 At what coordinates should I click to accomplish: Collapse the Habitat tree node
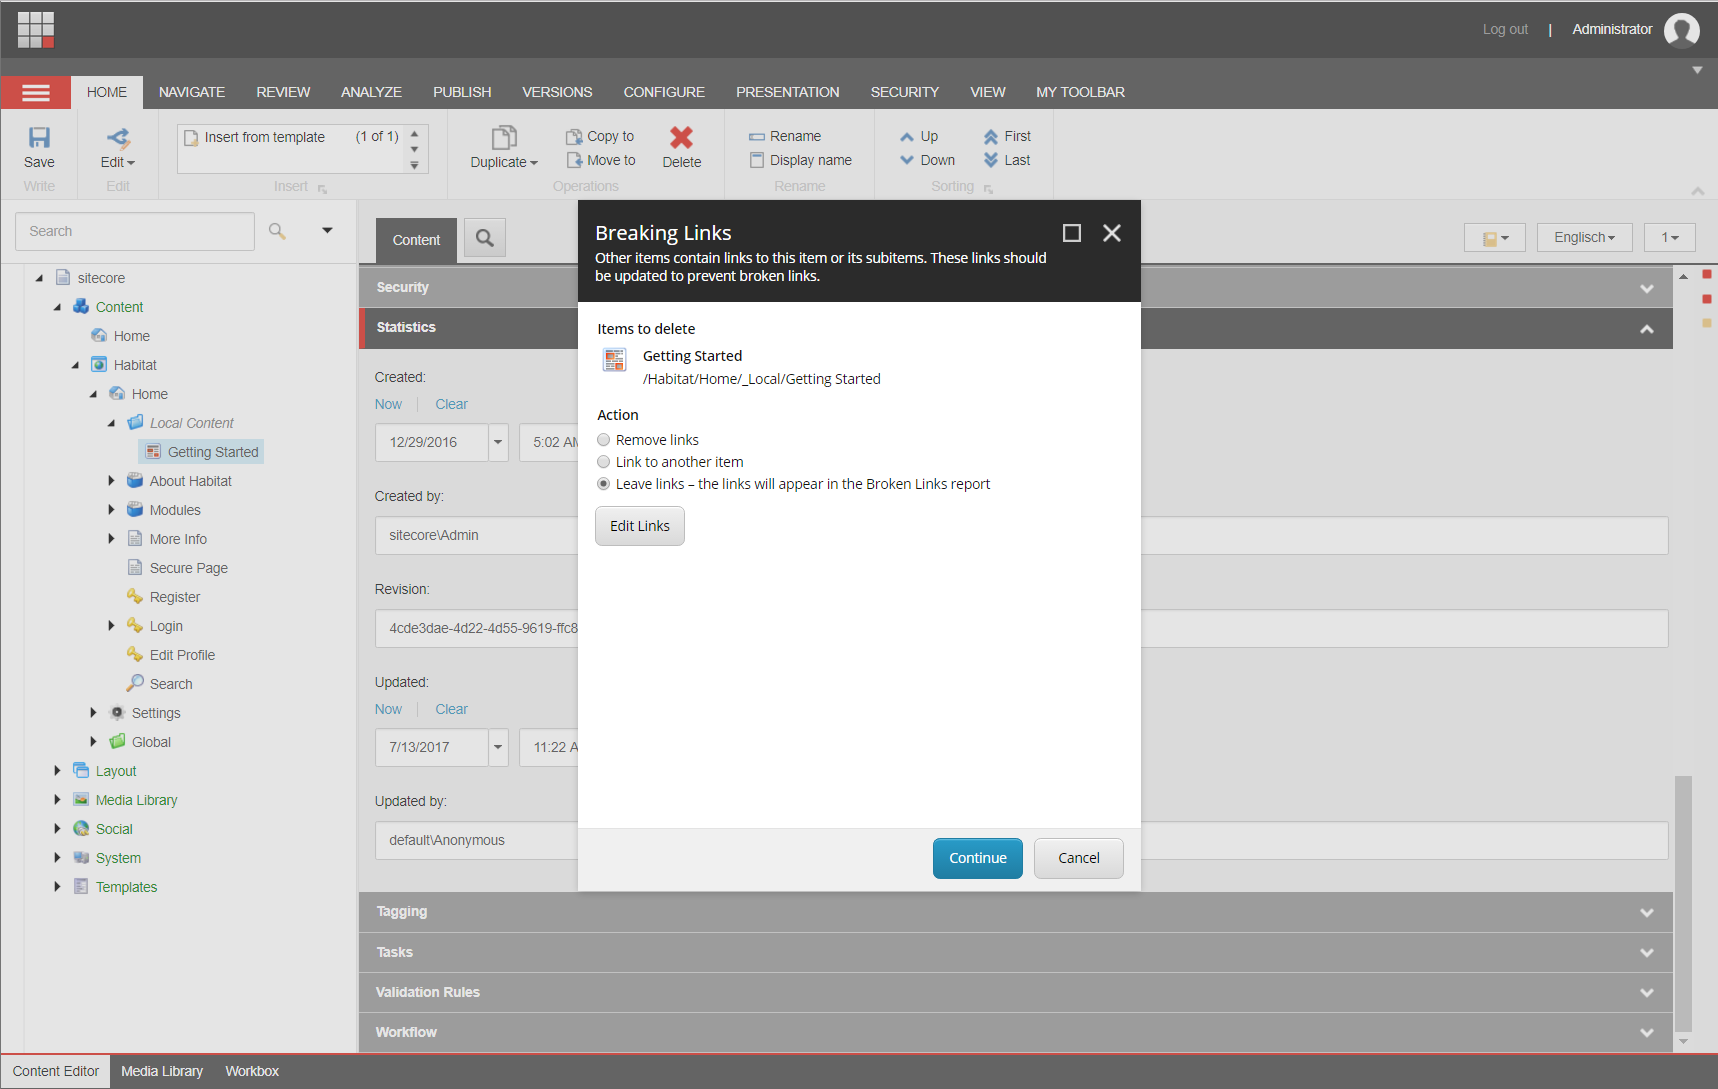tap(75, 365)
